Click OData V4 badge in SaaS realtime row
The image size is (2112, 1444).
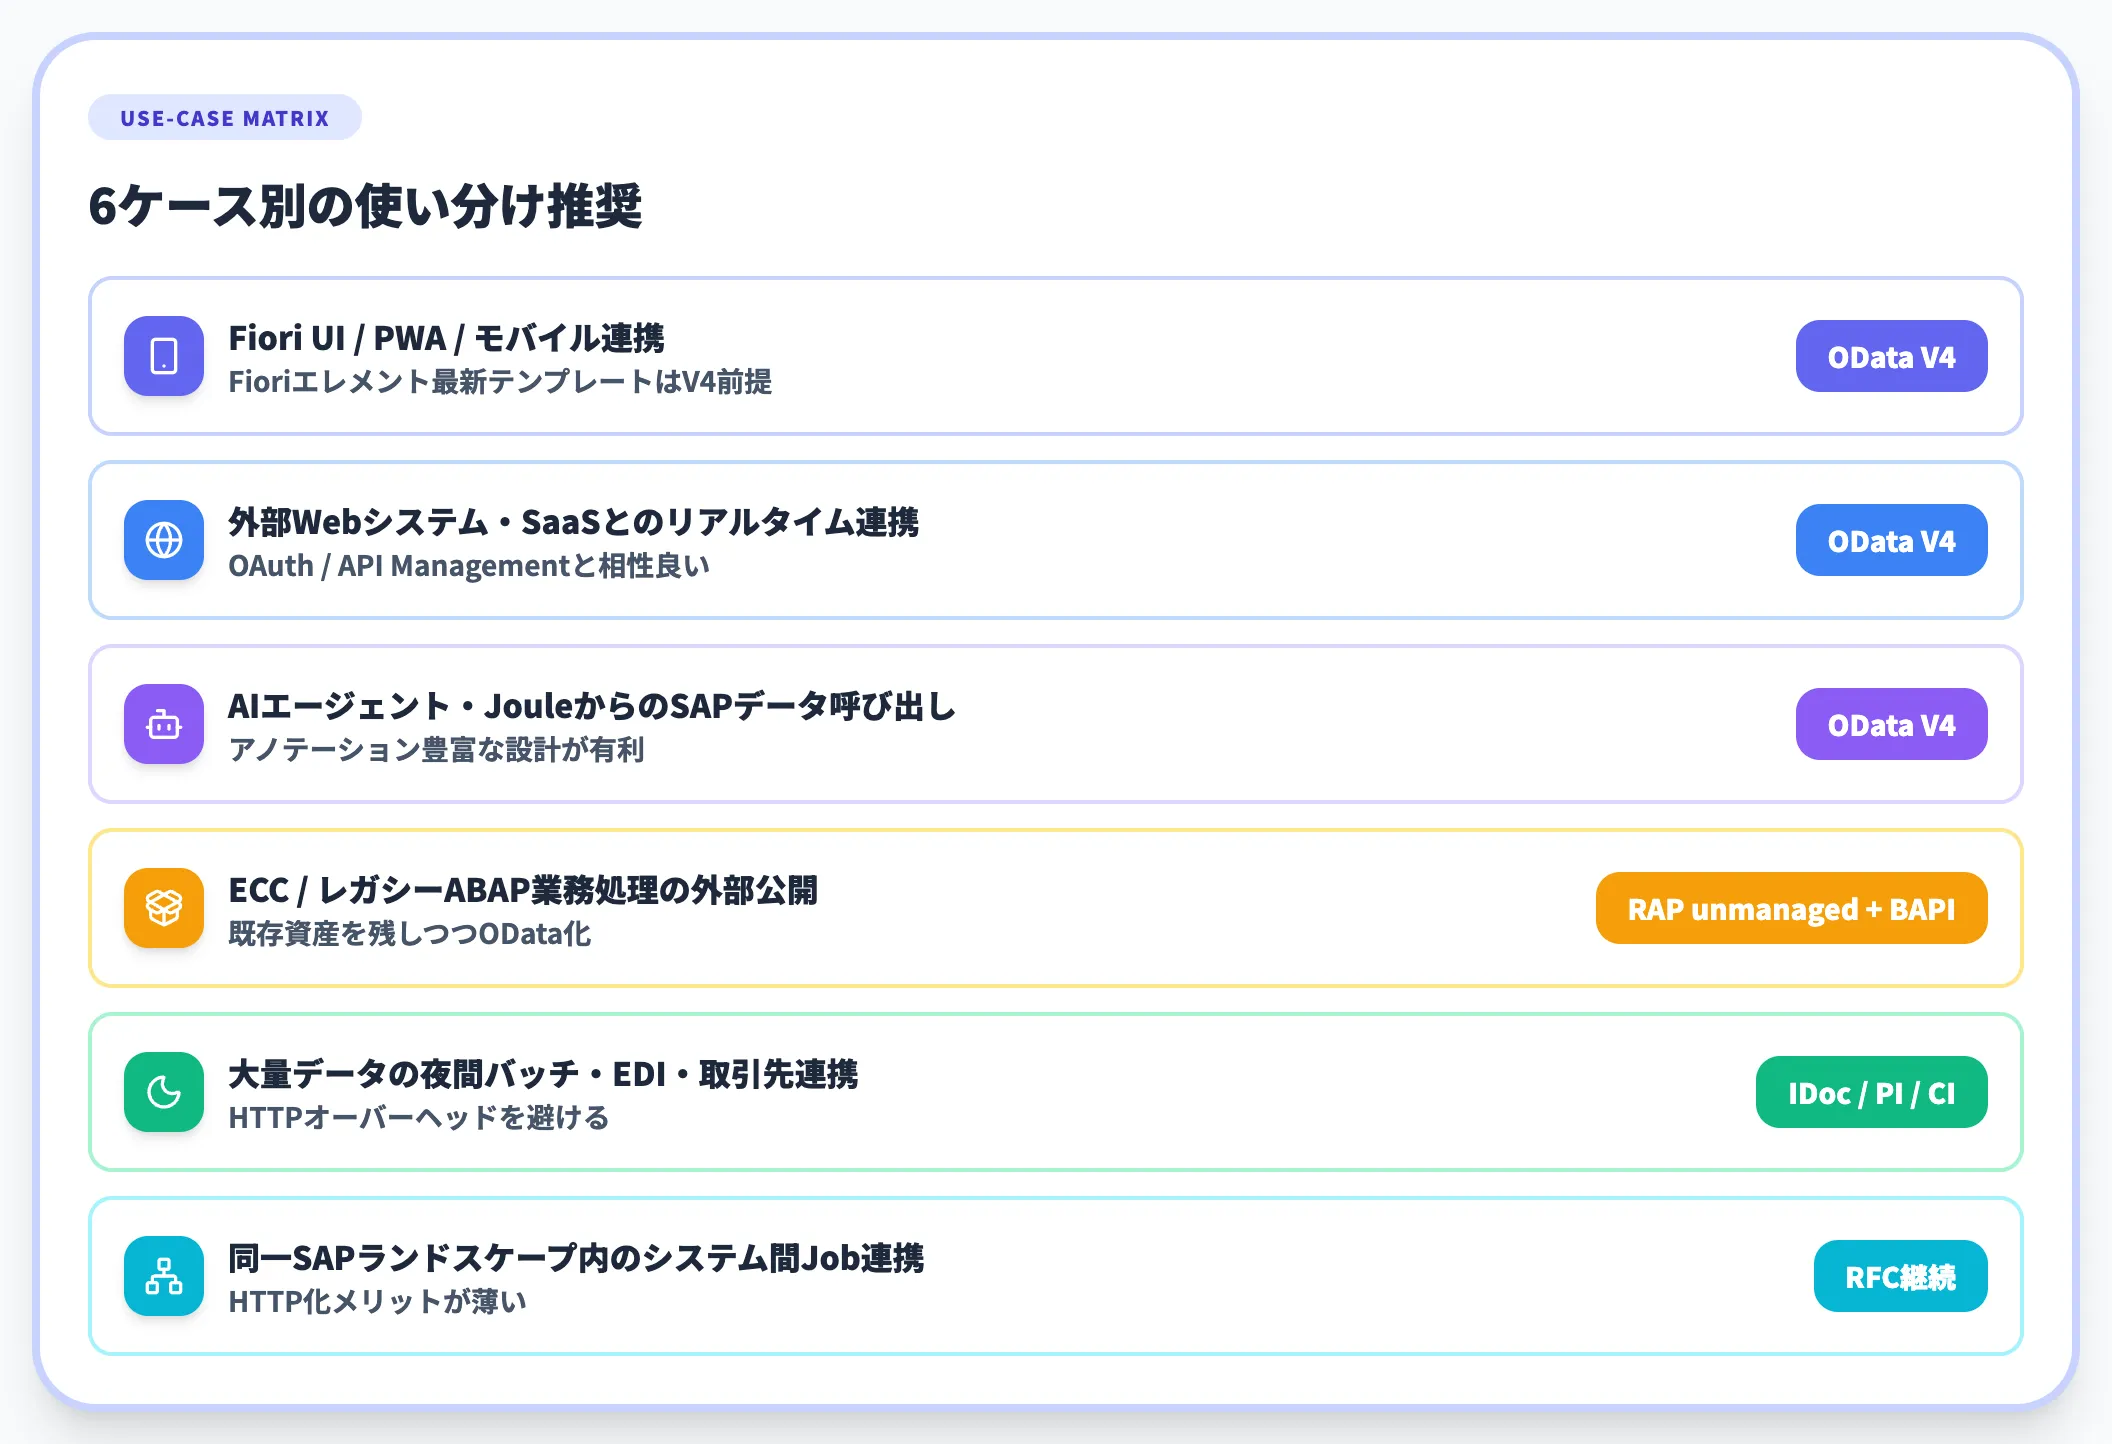click(1891, 540)
